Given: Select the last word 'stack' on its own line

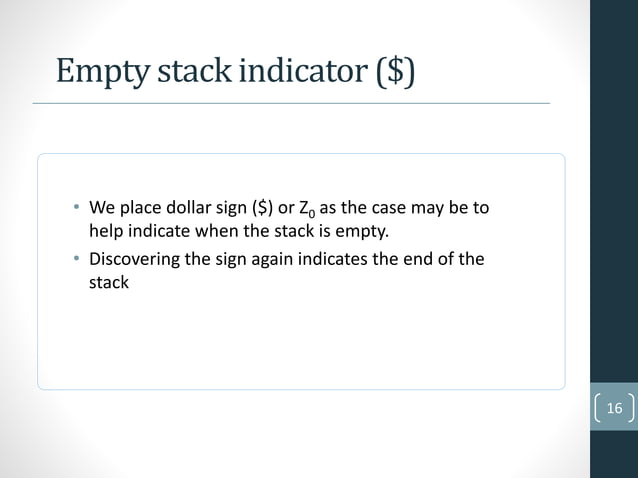Looking at the screenshot, I should (109, 282).
